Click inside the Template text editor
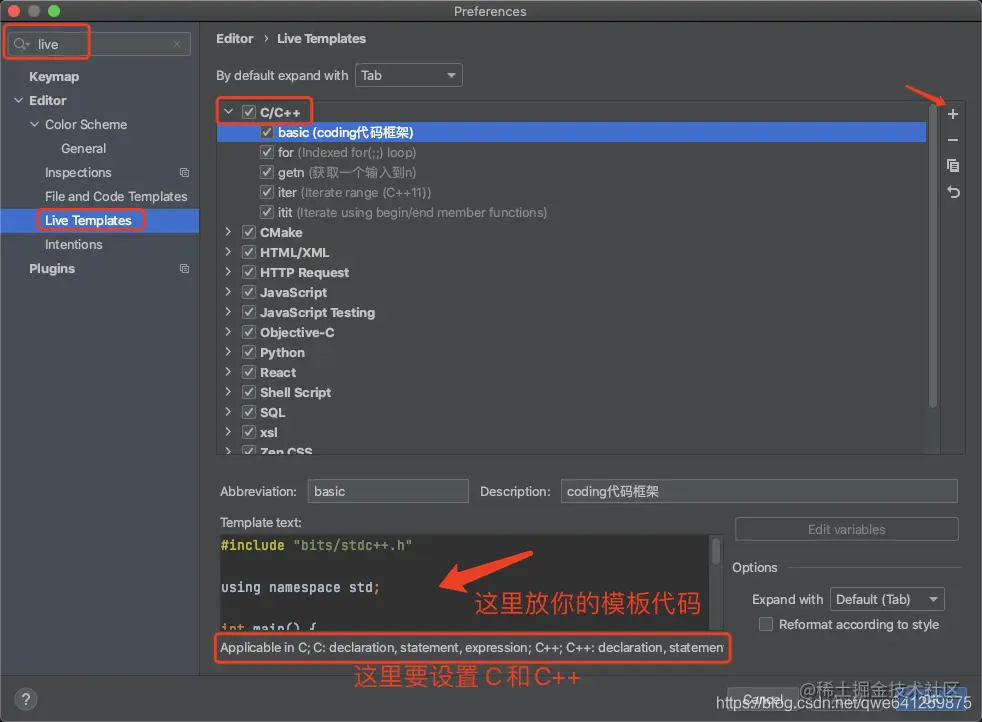 (x=464, y=582)
